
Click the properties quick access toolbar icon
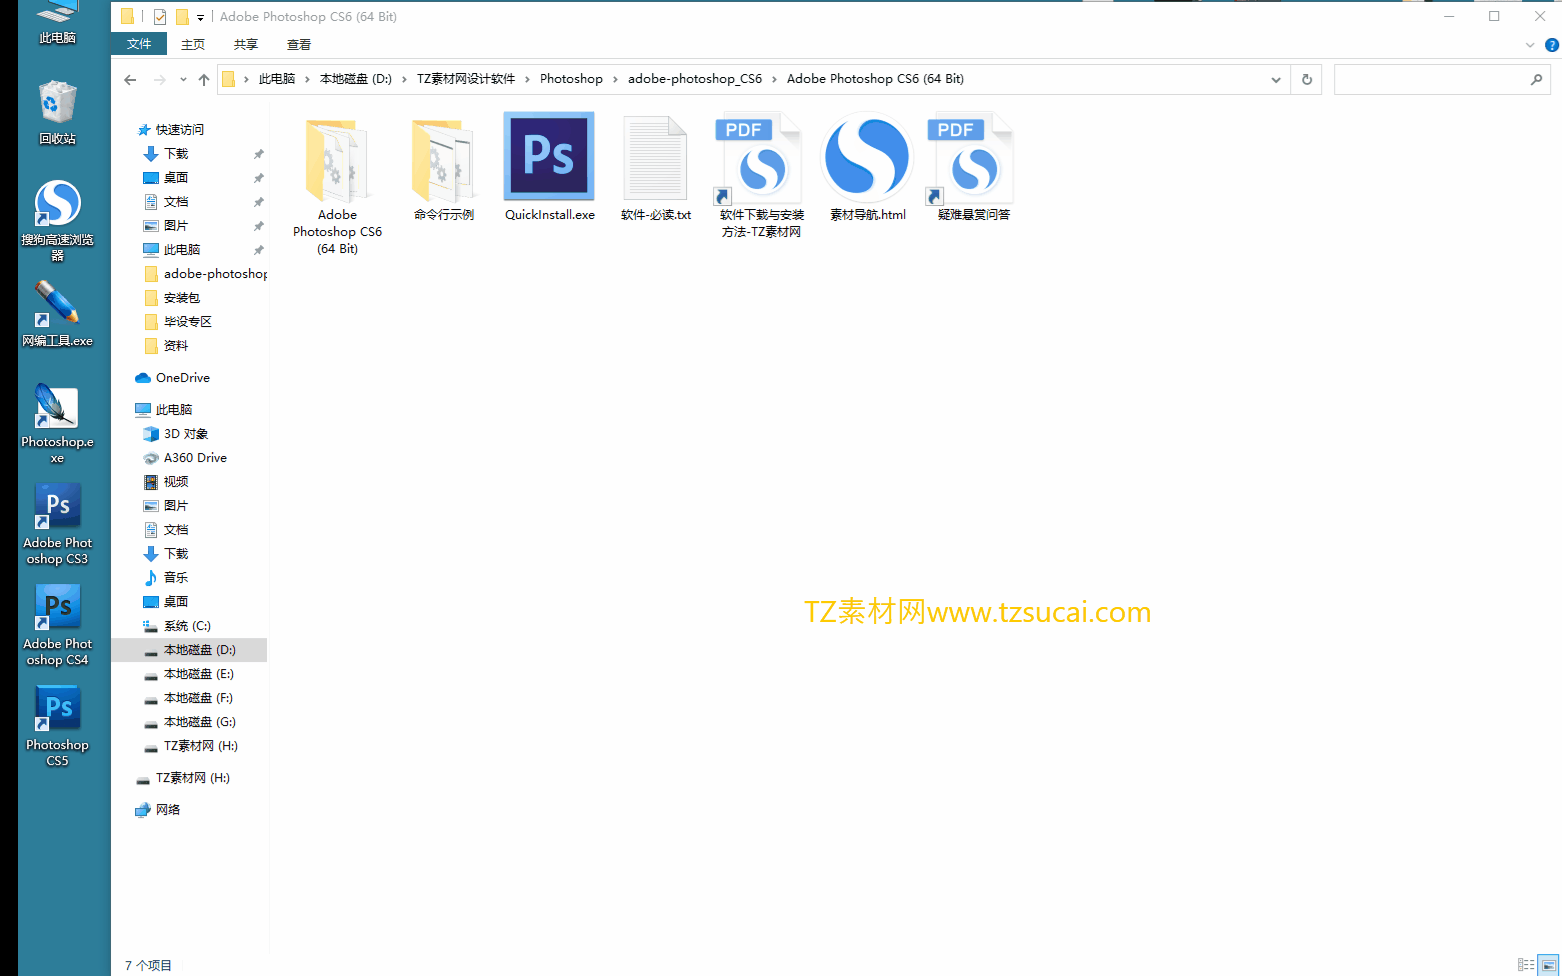coord(160,16)
